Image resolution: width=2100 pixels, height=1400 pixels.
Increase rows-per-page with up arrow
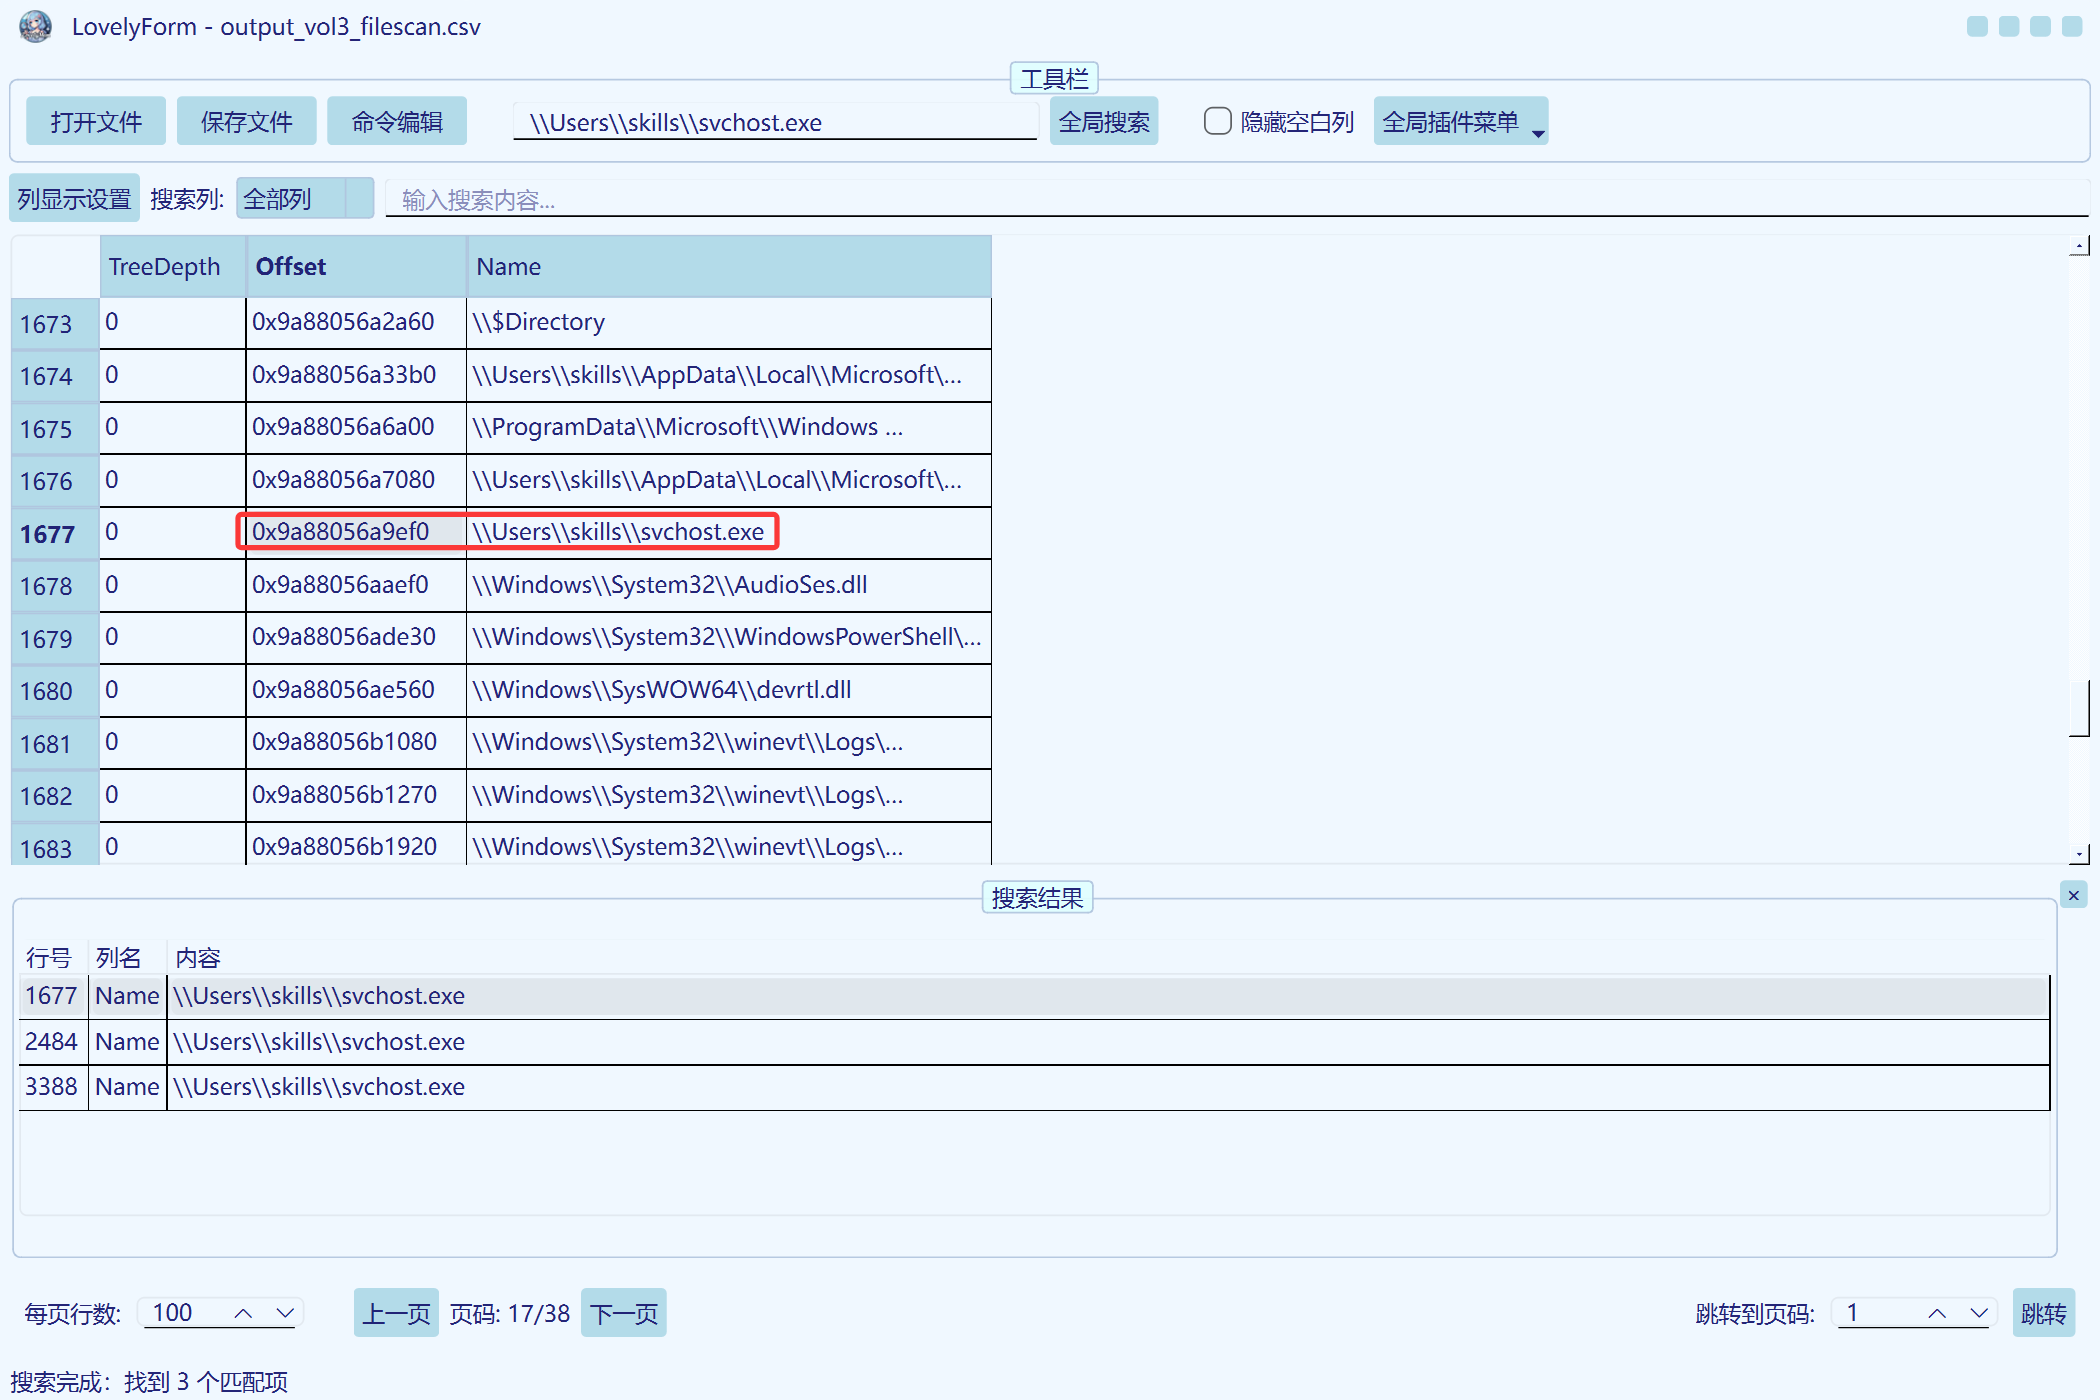point(243,1313)
